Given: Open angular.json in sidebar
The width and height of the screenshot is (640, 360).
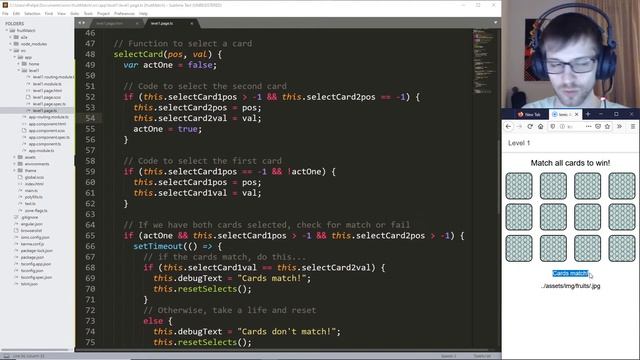Looking at the screenshot, I should coord(31,224).
